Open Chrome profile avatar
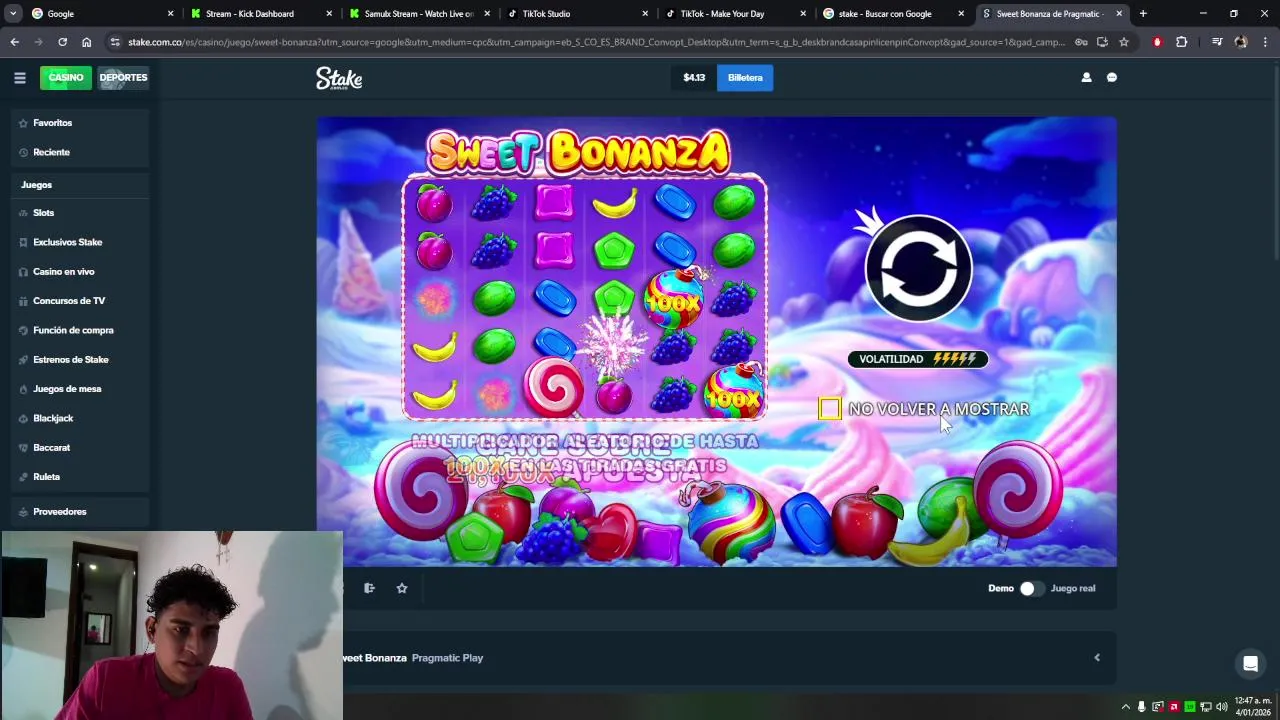This screenshot has width=1280, height=720. click(x=1241, y=42)
